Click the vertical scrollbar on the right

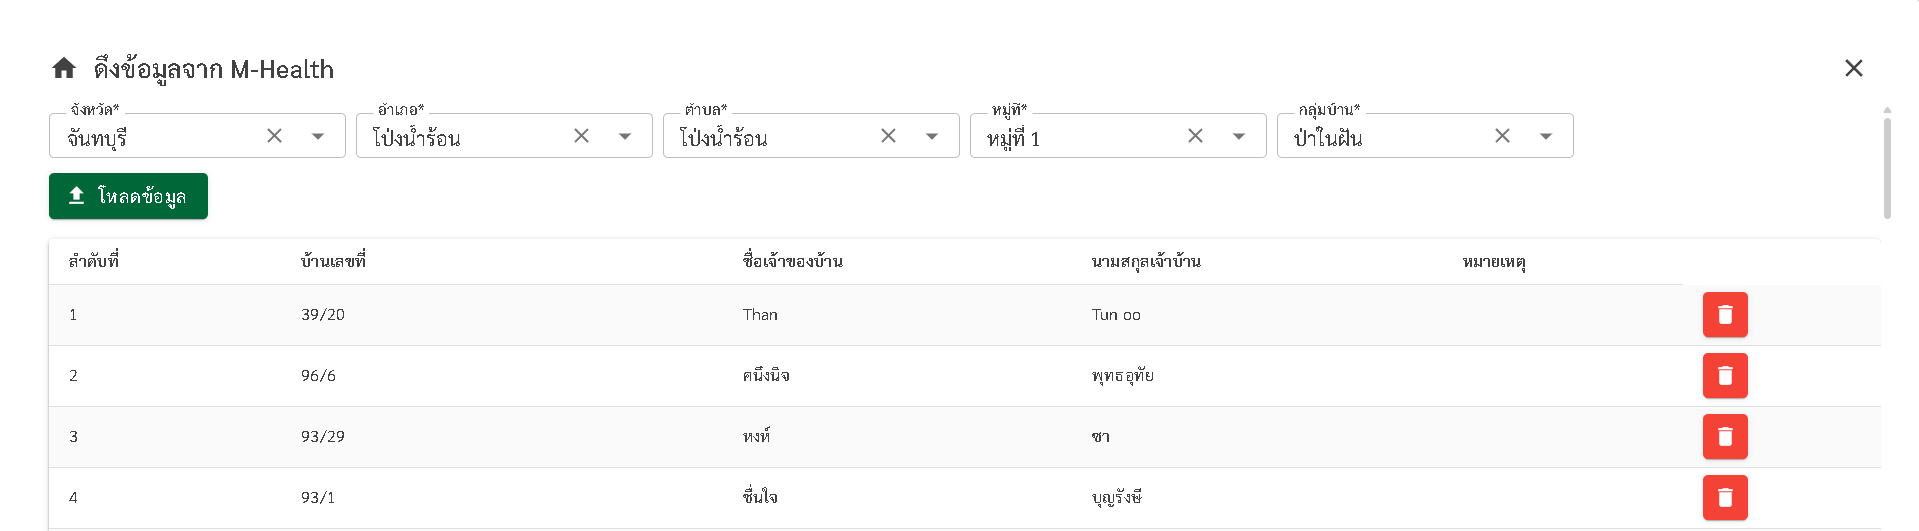point(1887,168)
